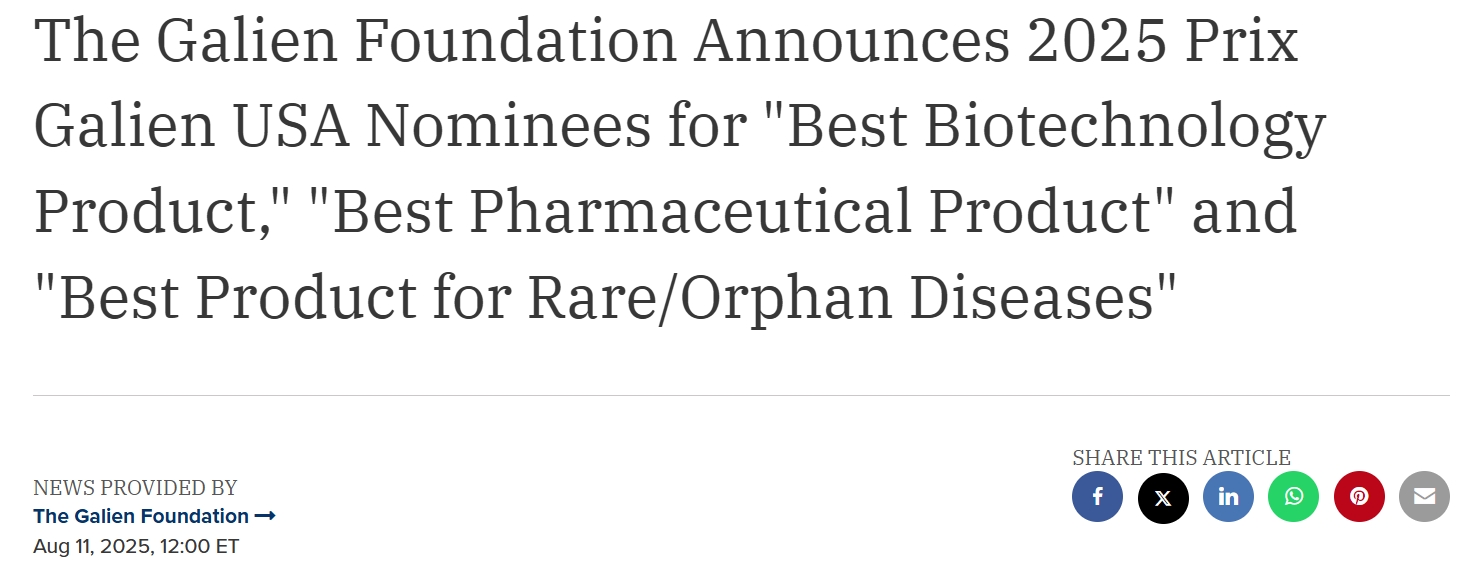1483x571 pixels.
Task: Share this article on X
Action: tap(1163, 497)
